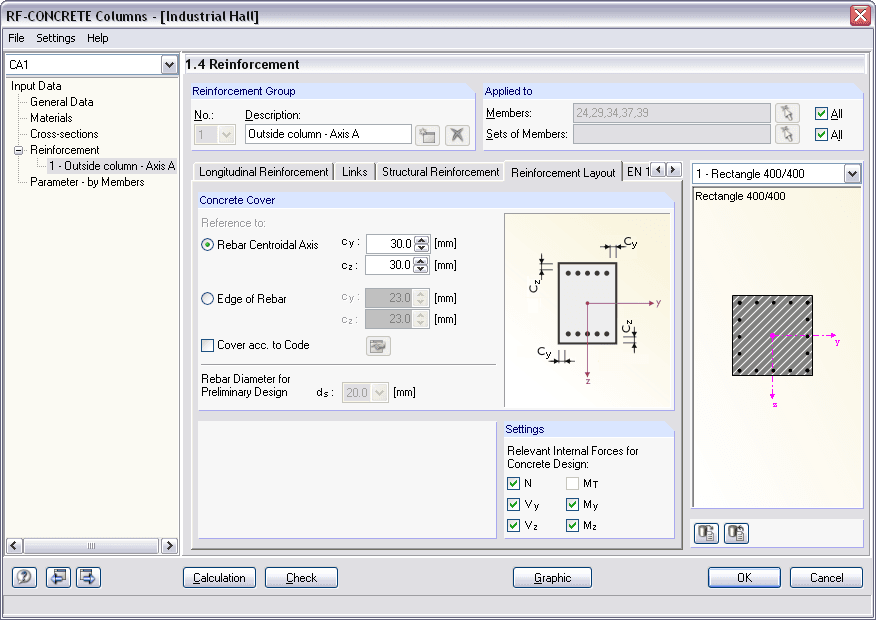Toggle All checkbox for Members
The width and height of the screenshot is (876, 620).
click(x=821, y=113)
